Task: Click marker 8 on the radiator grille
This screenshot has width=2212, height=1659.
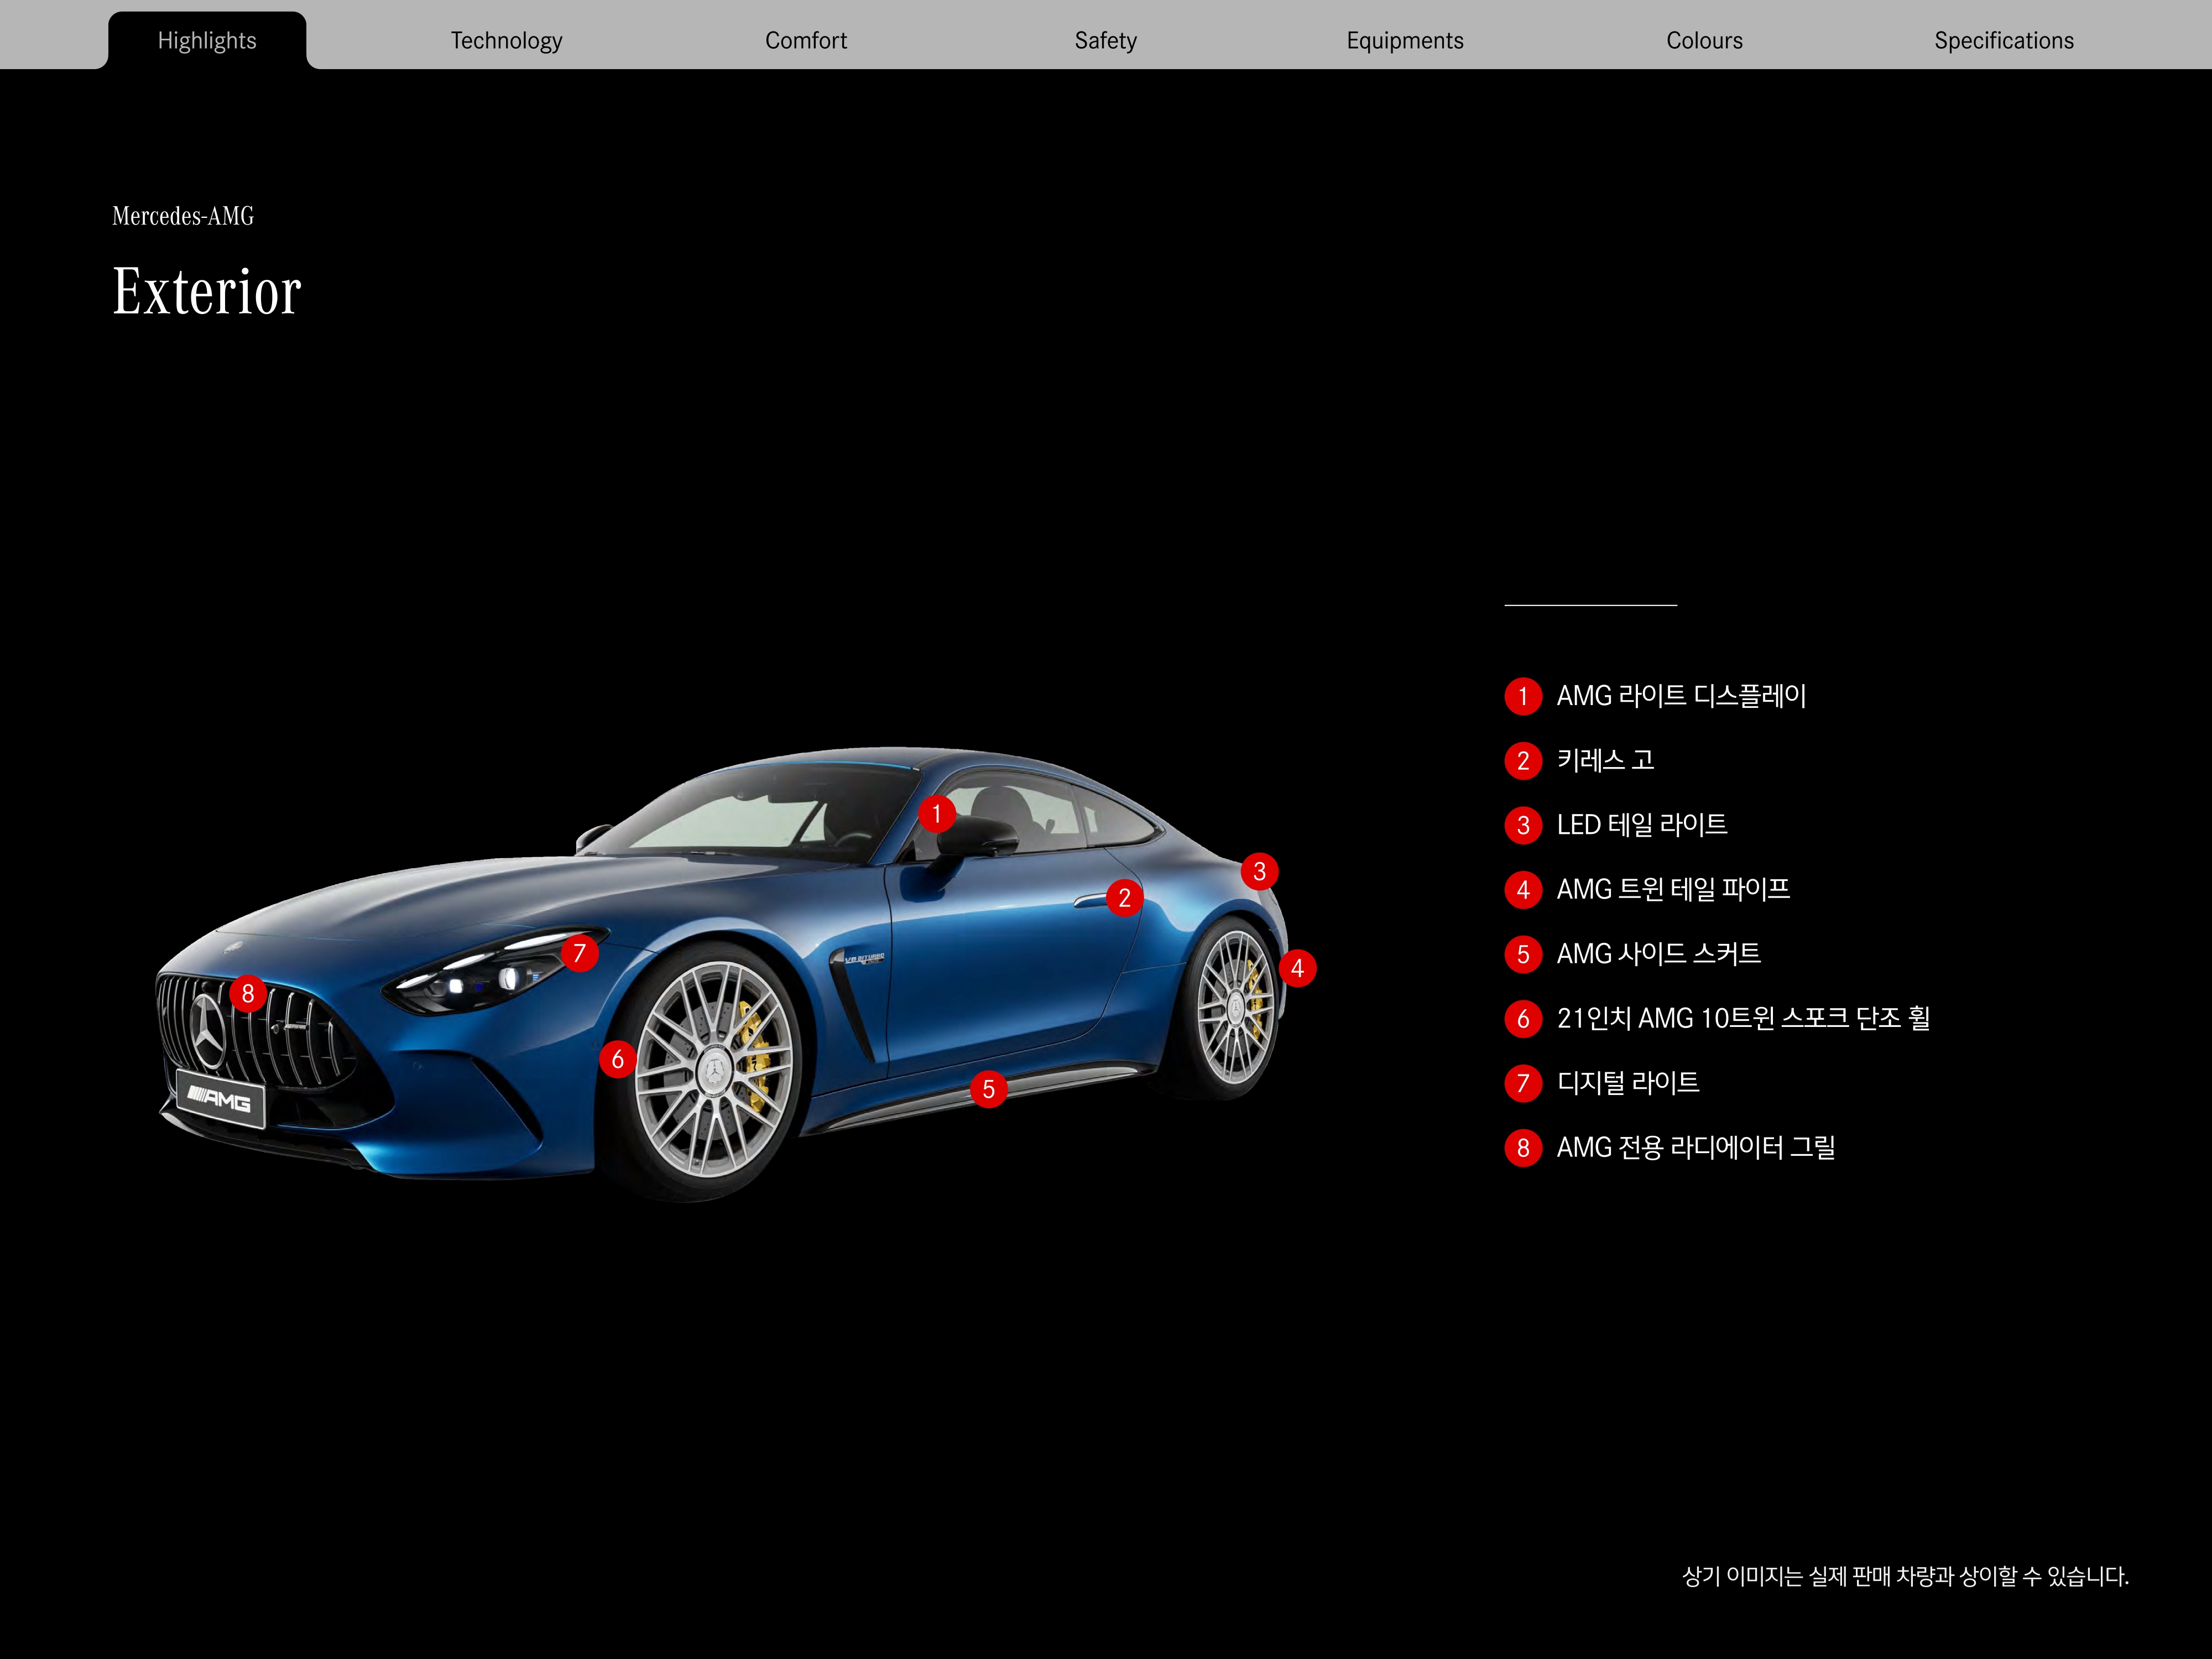Action: pyautogui.click(x=248, y=994)
